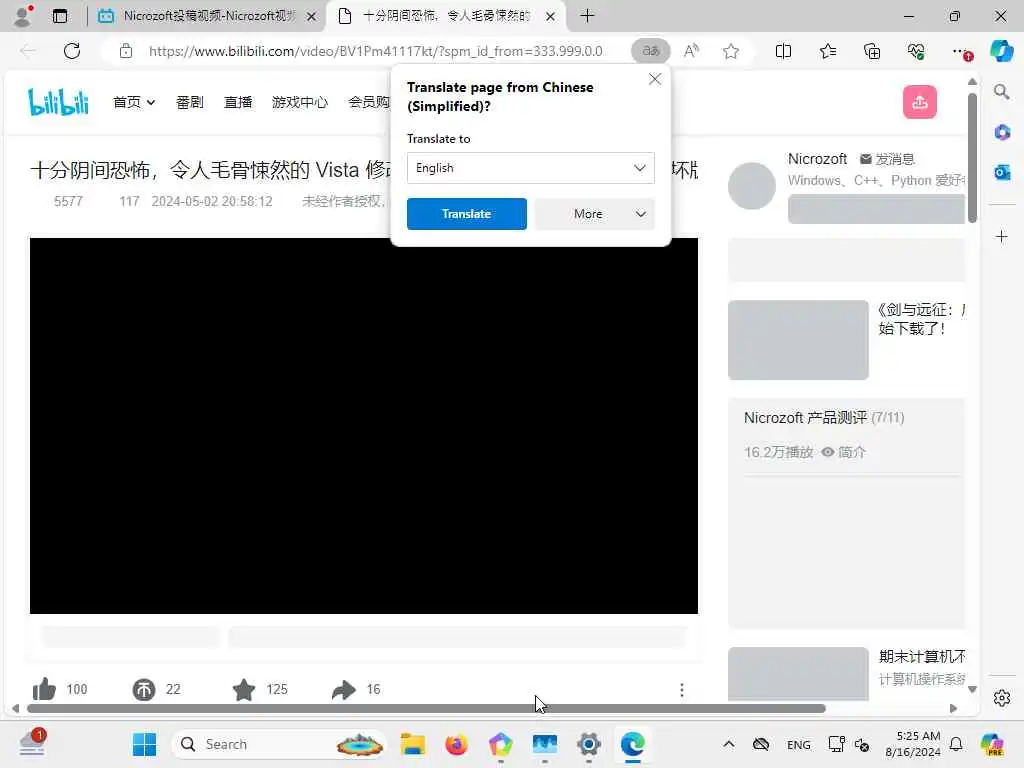The image size is (1024, 768).
Task: Click the vertical page scrollbar thumb
Action: point(972,157)
